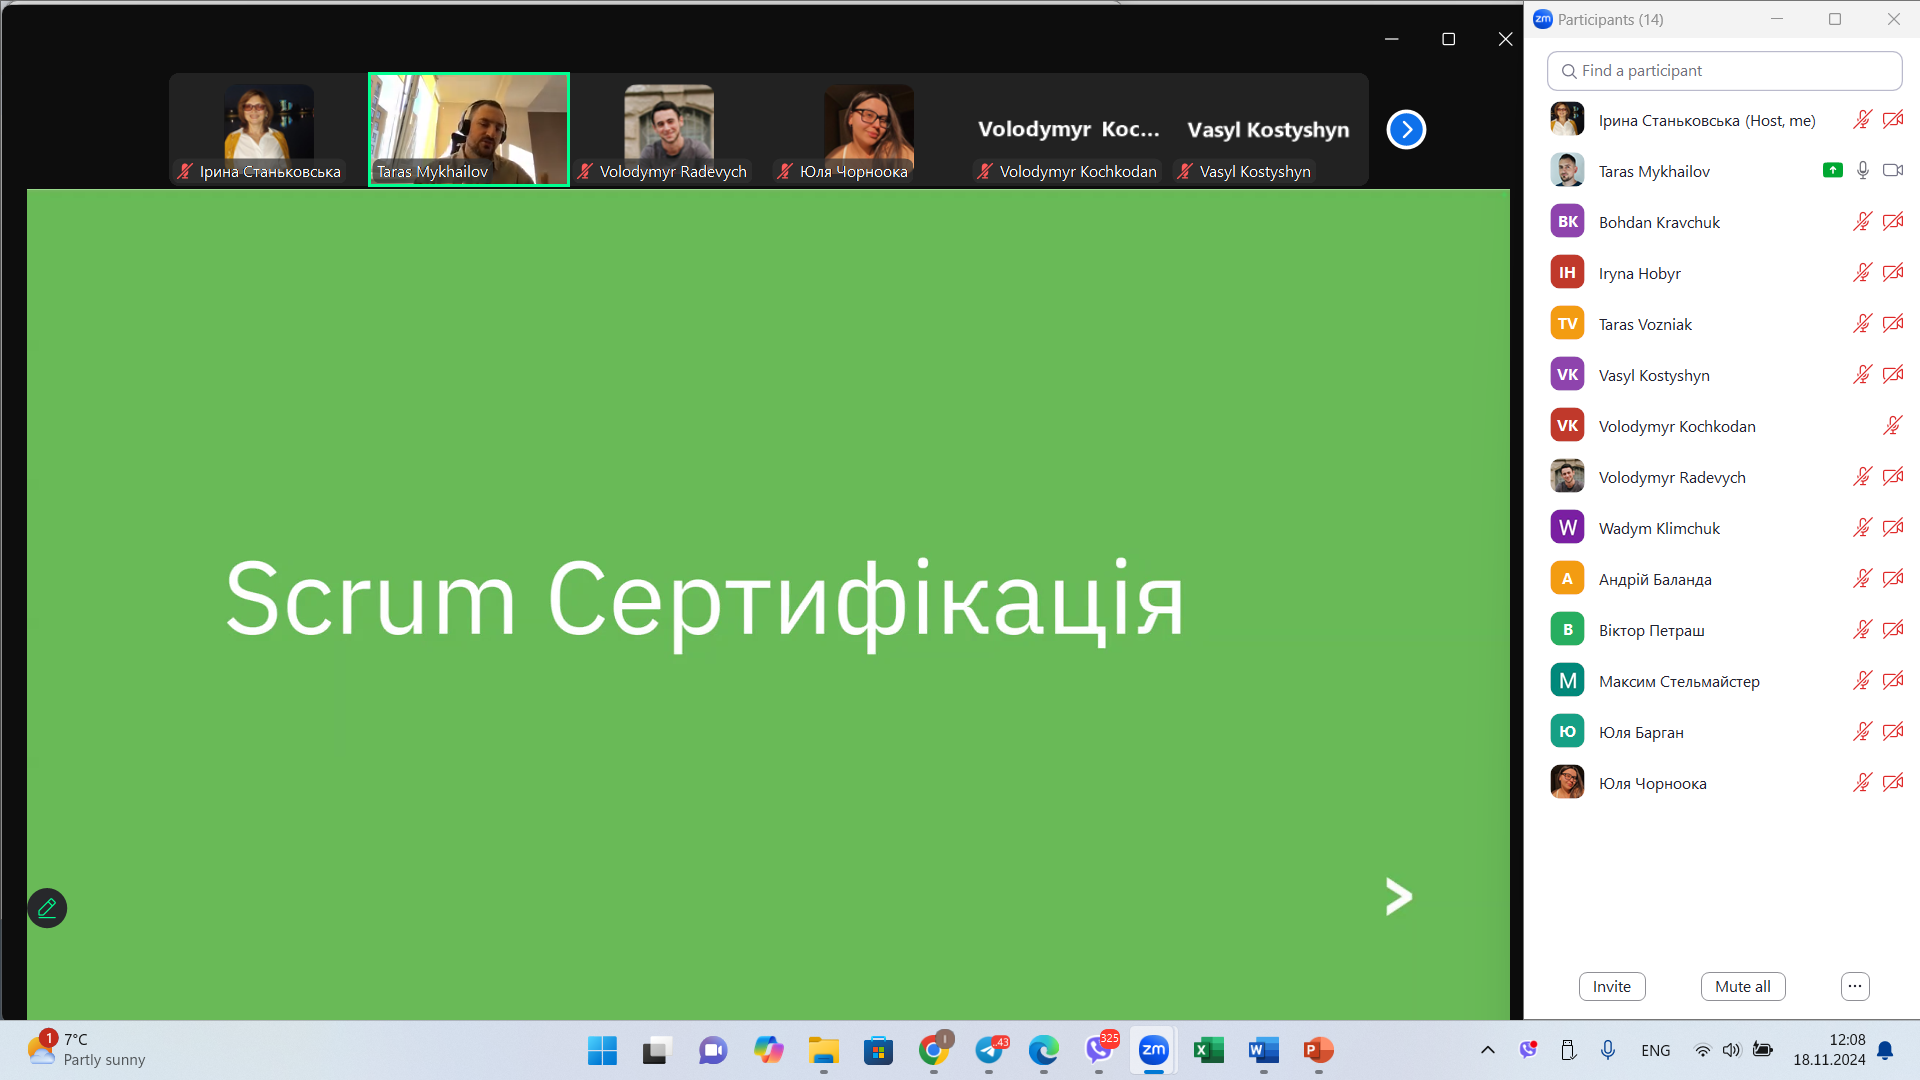Click Iryna Hobyr's camera-off icon
The height and width of the screenshot is (1080, 1920).
tap(1892, 273)
